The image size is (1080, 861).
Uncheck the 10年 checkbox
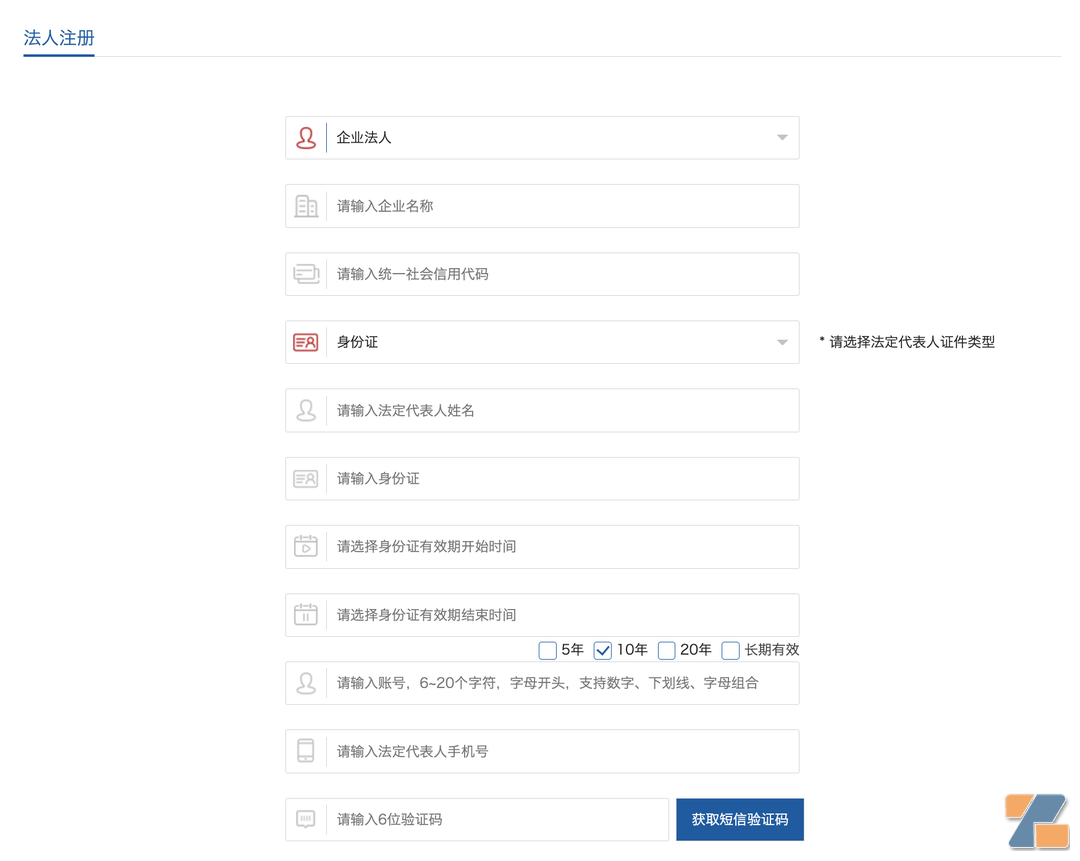[603, 650]
